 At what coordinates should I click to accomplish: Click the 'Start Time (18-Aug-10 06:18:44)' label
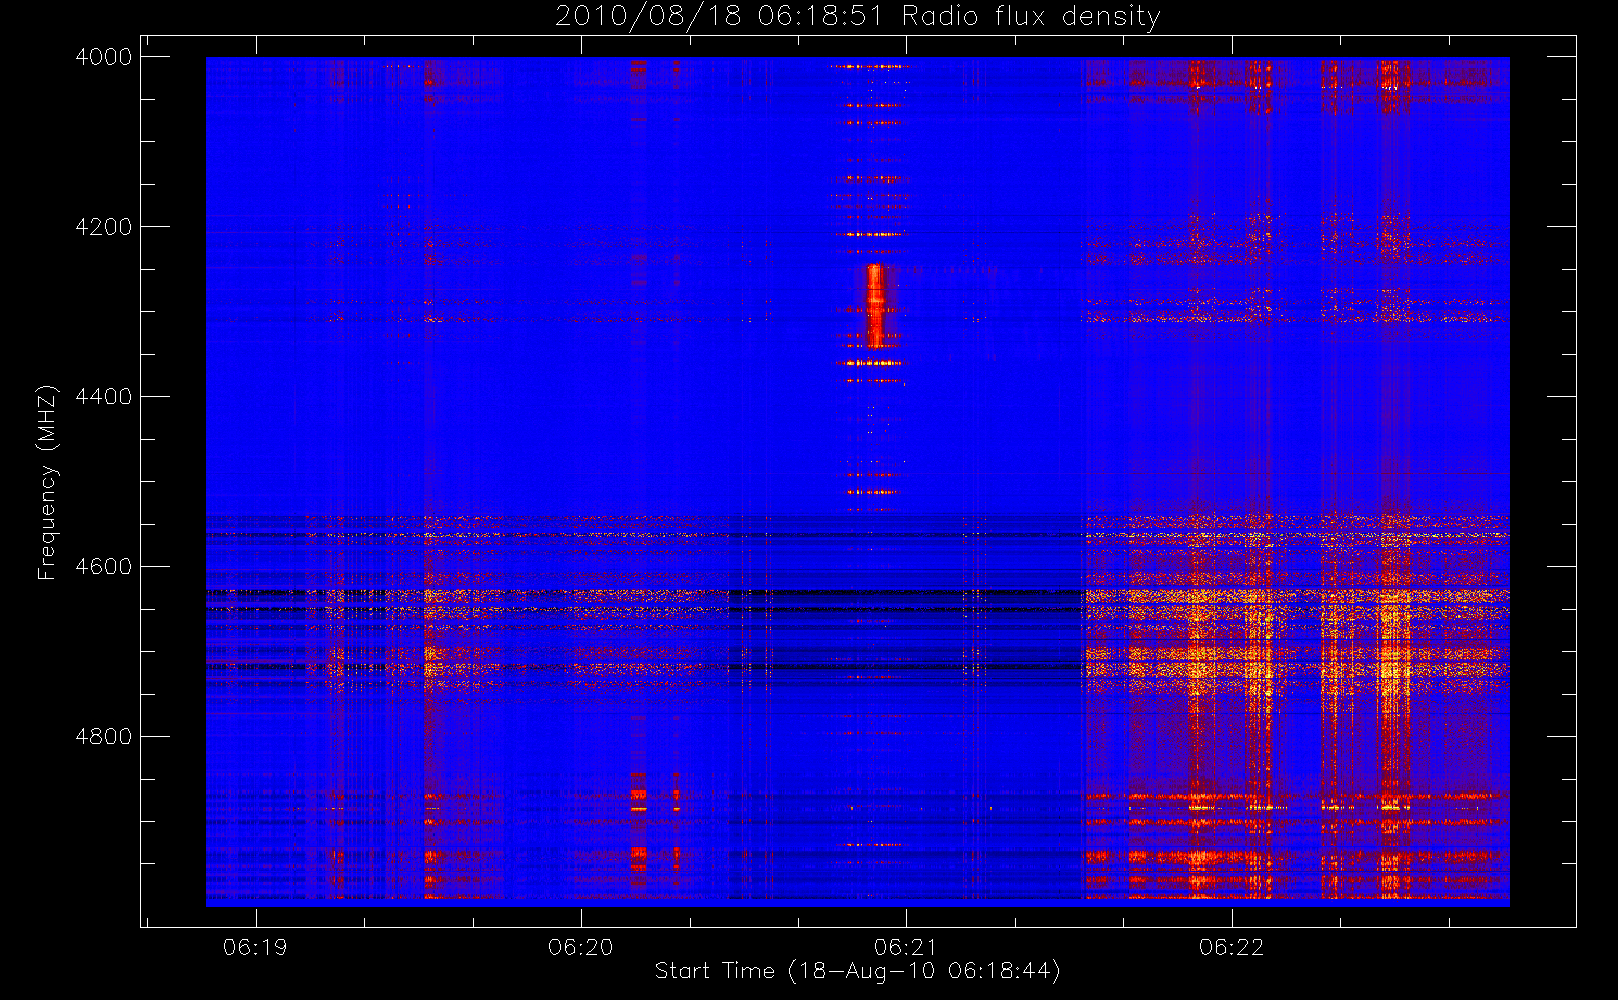(857, 971)
